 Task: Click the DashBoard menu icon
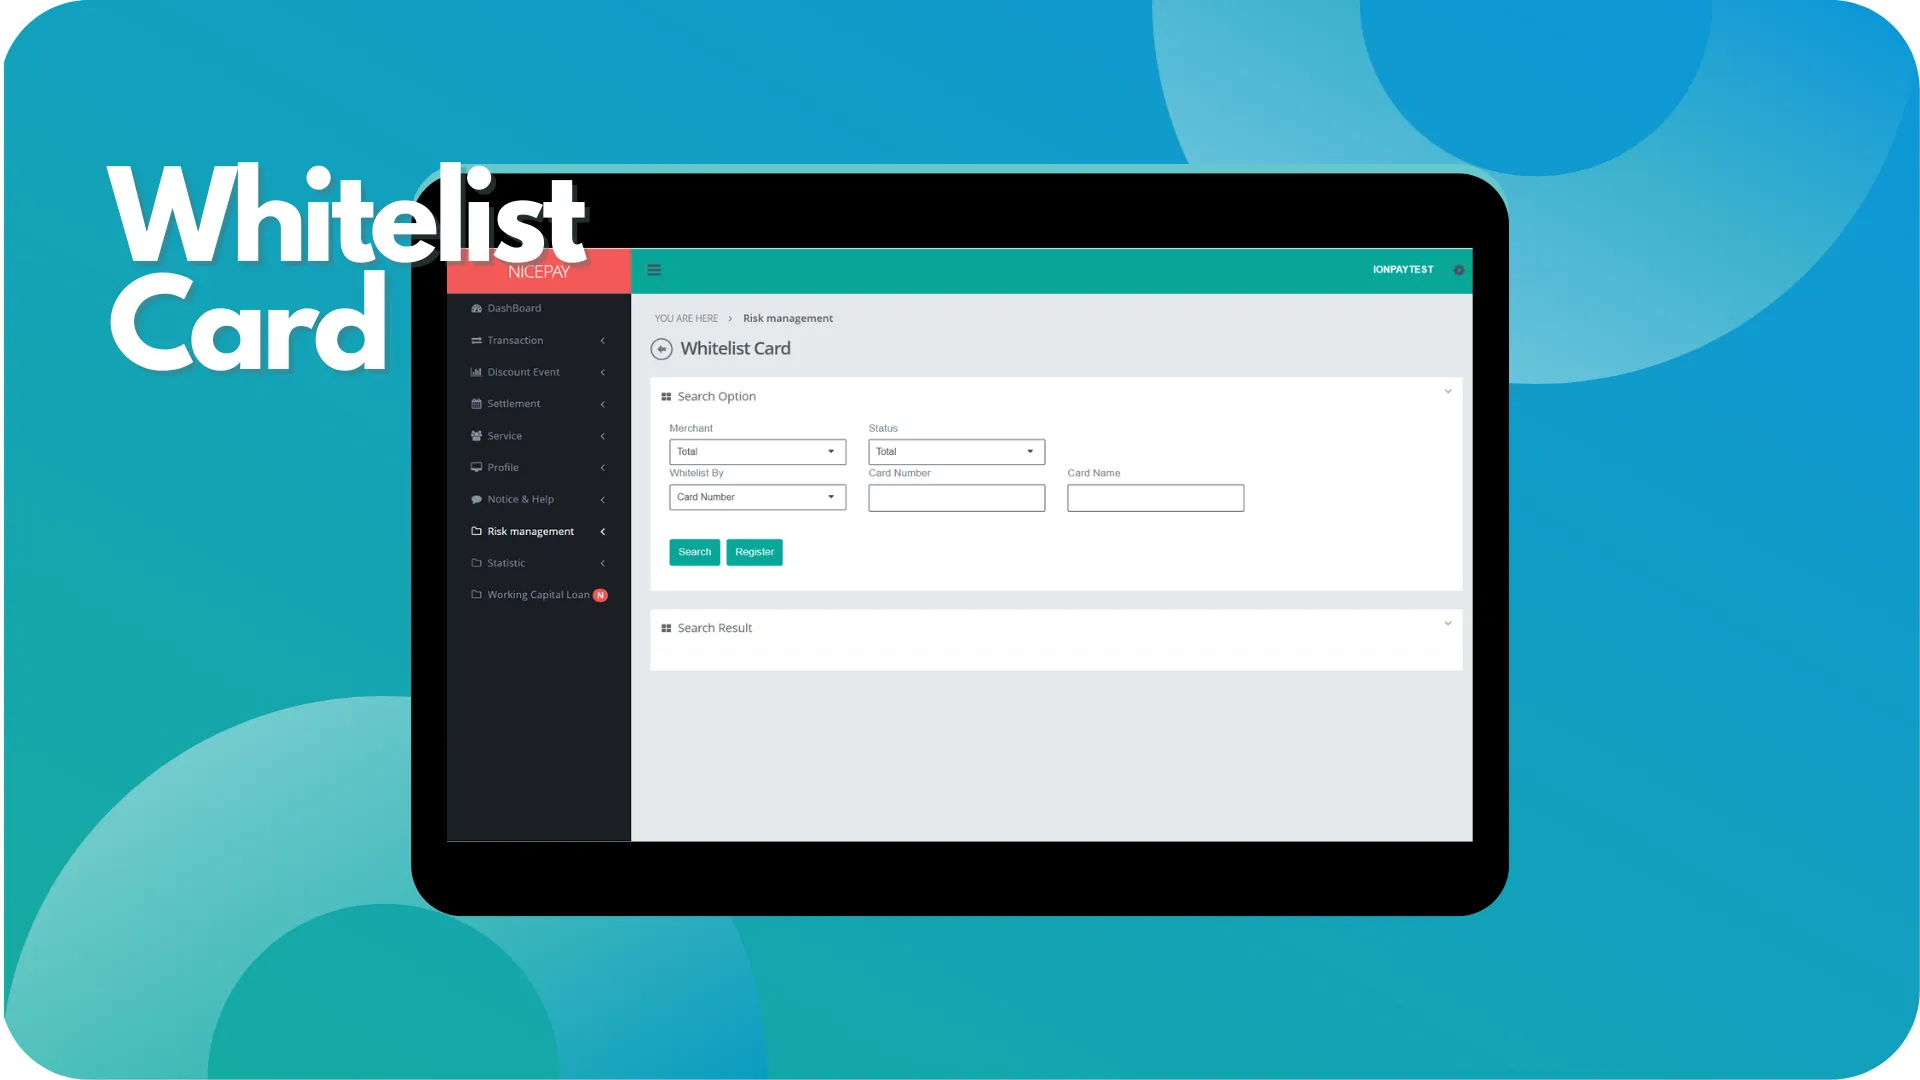(475, 307)
